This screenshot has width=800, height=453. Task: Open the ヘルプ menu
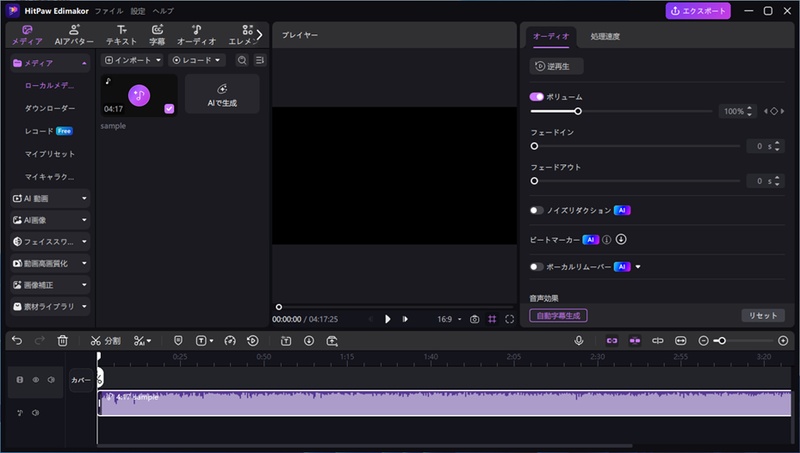(x=163, y=11)
